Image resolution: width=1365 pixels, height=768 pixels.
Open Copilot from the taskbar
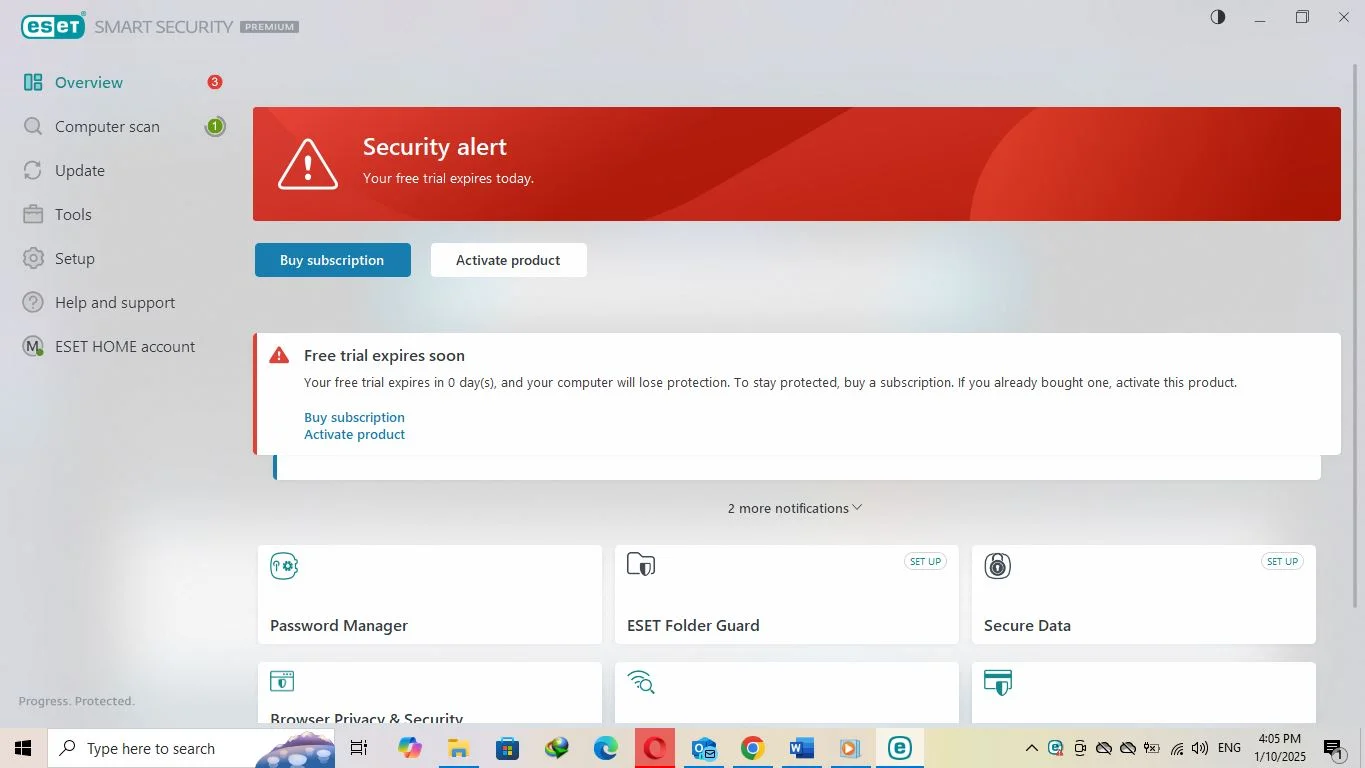[409, 748]
